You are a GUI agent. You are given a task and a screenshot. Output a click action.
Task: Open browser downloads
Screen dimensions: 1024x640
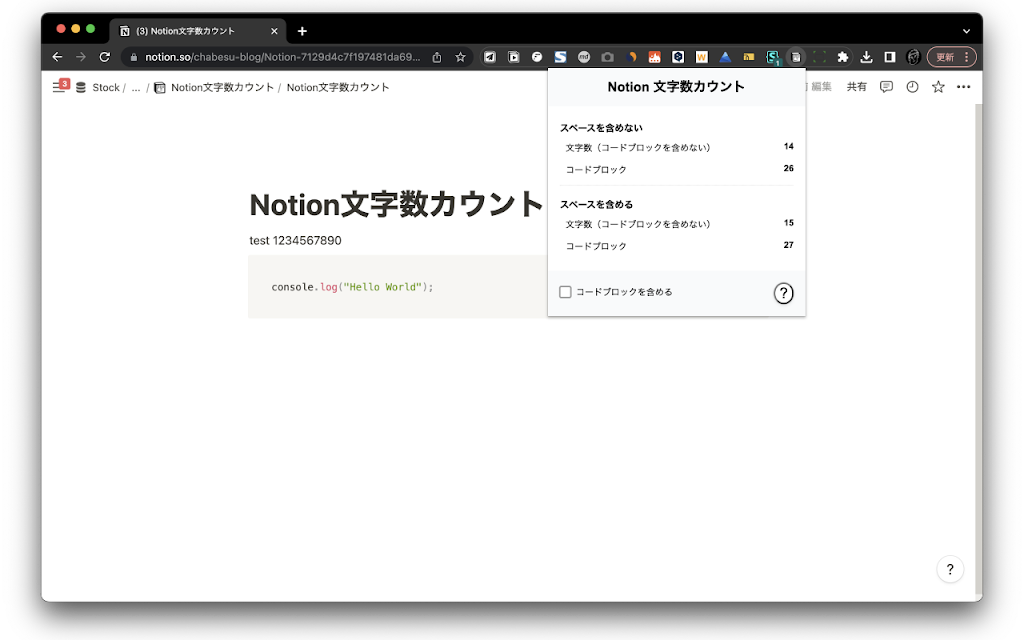866,57
